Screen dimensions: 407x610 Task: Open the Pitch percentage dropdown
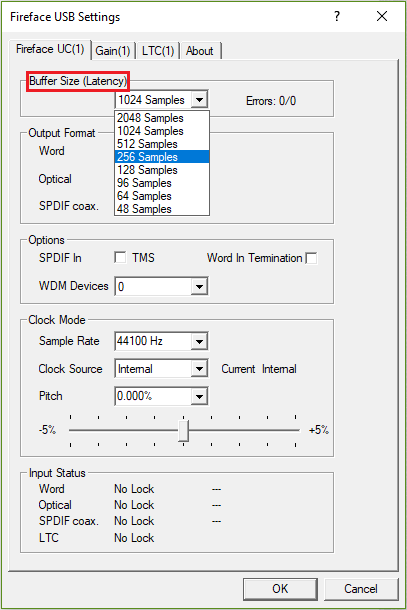tap(199, 396)
